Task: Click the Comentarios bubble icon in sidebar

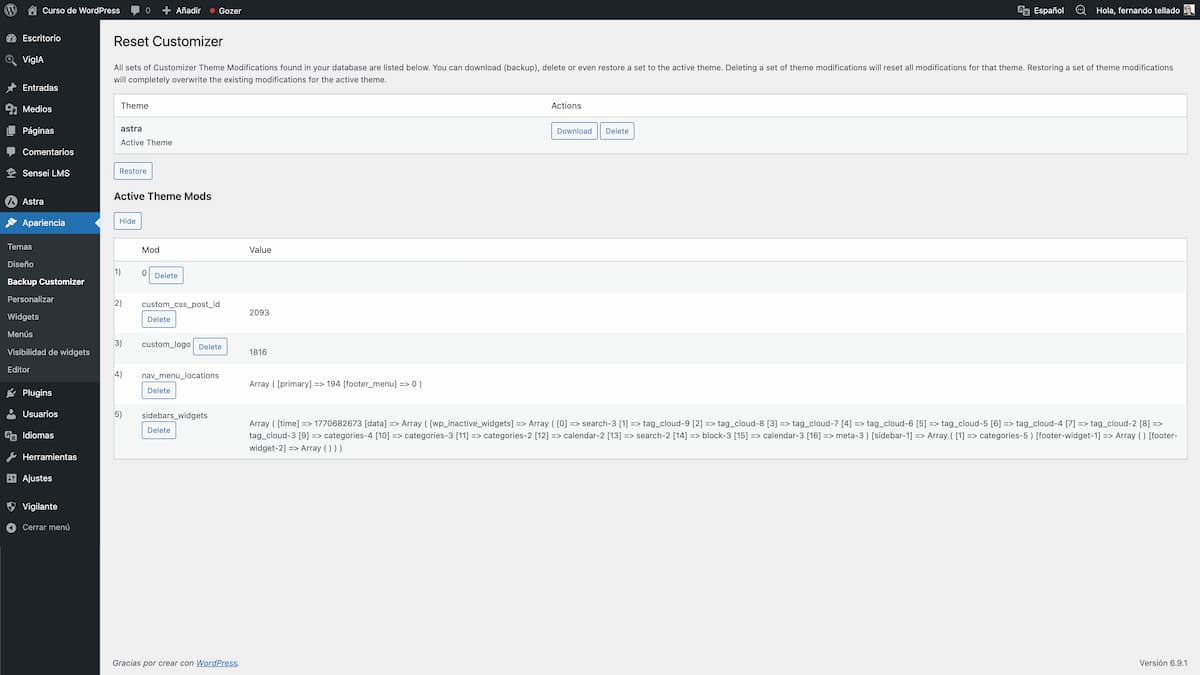Action: pyautogui.click(x=11, y=152)
